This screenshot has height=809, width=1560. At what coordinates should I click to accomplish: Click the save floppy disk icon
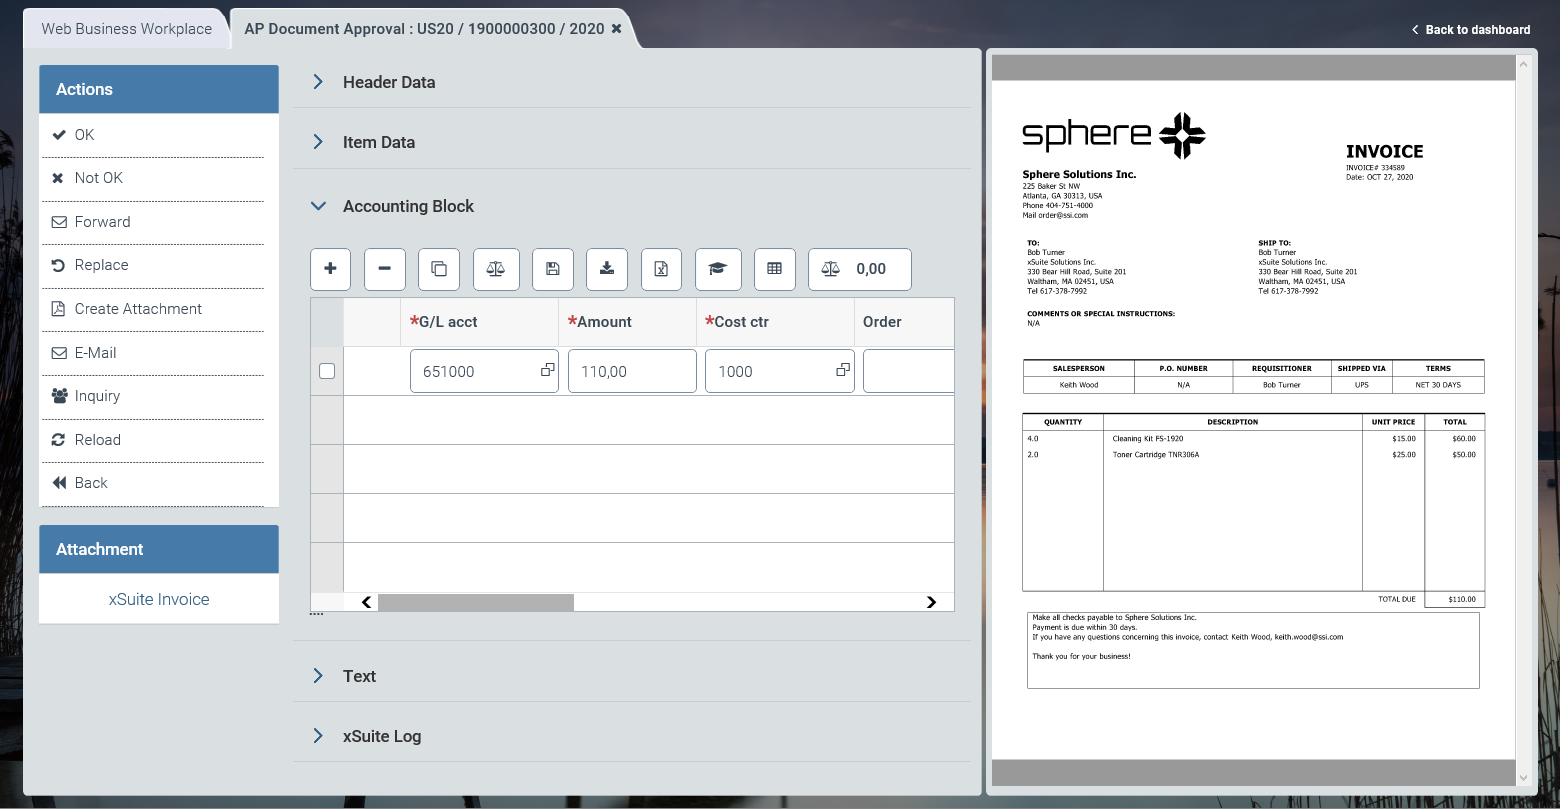pos(552,269)
